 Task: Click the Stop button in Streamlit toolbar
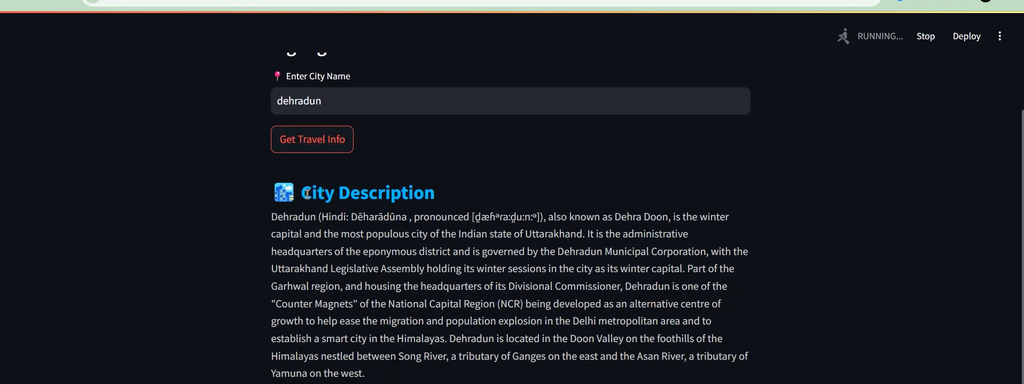(x=925, y=37)
